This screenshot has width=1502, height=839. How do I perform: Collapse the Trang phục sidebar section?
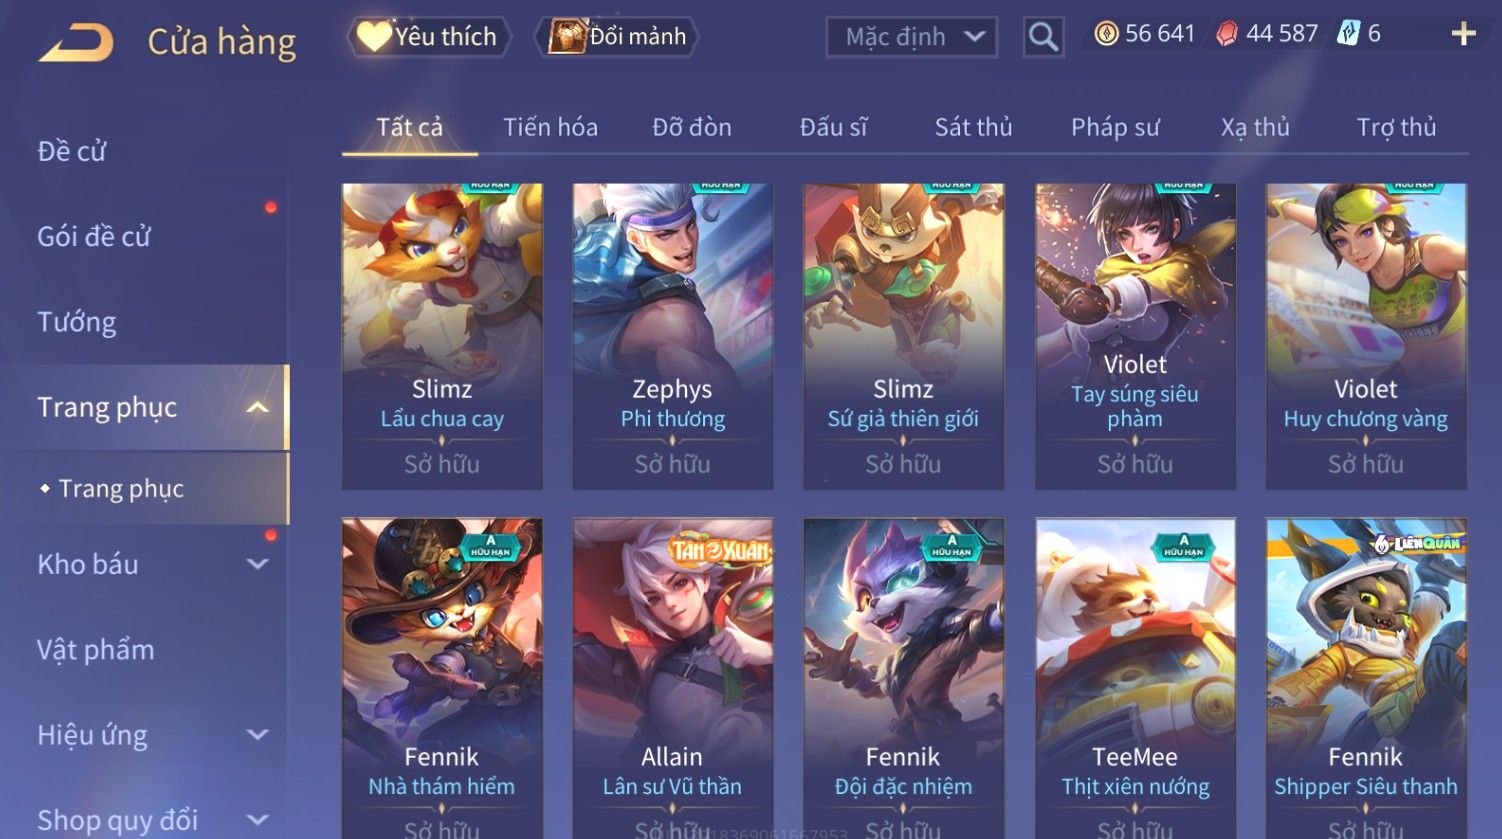[257, 408]
